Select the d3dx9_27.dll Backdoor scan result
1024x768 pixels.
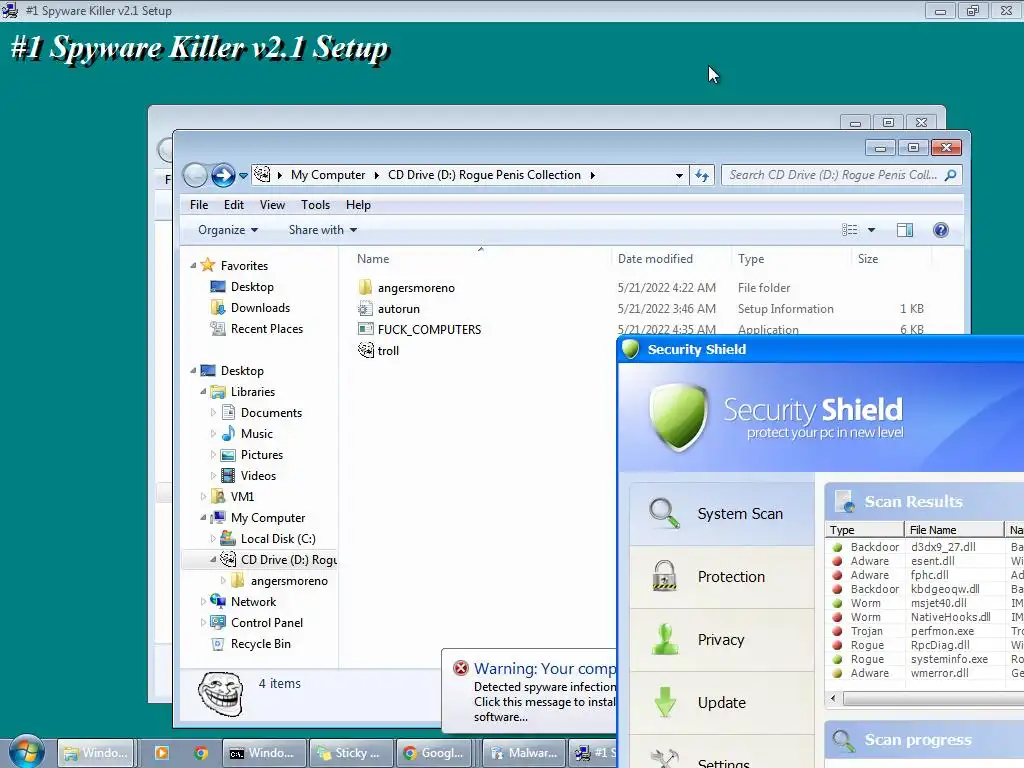click(x=924, y=547)
